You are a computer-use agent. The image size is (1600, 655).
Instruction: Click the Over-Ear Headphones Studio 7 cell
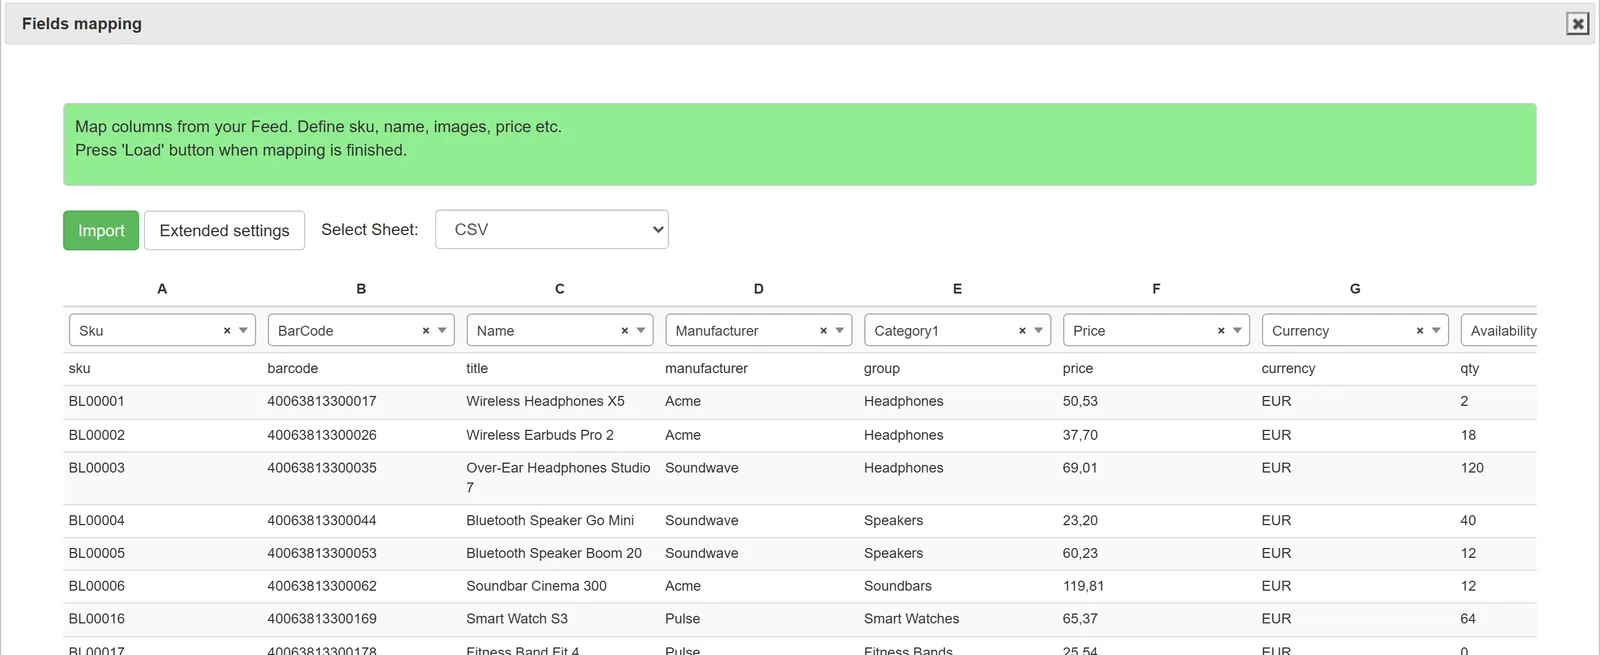558,478
